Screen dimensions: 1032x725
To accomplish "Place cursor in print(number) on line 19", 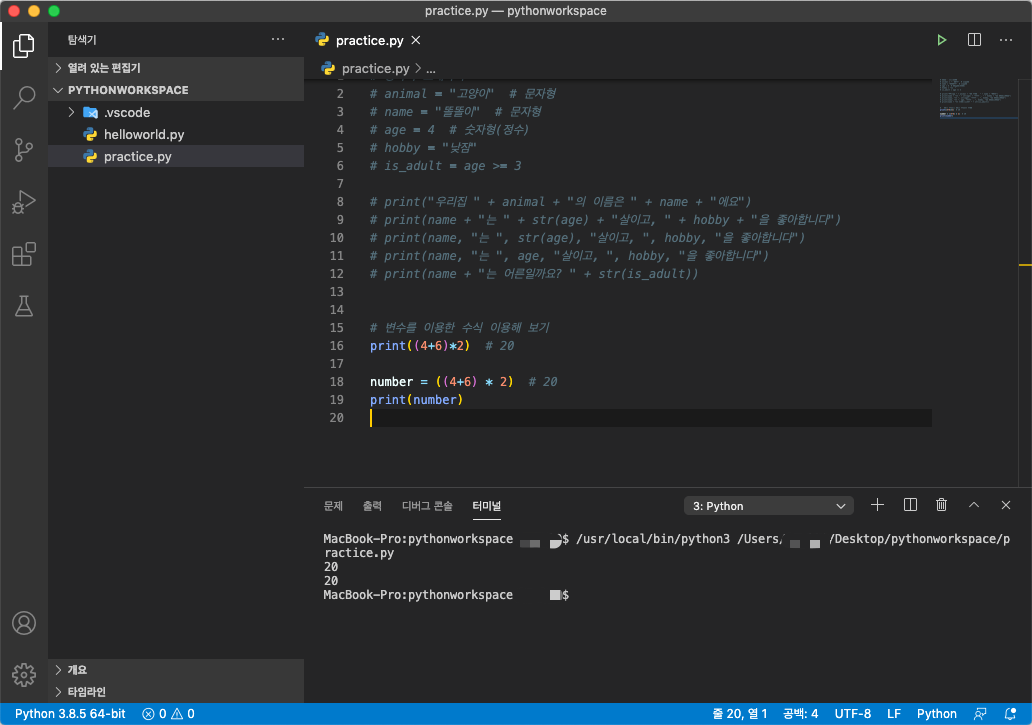I will (416, 400).
